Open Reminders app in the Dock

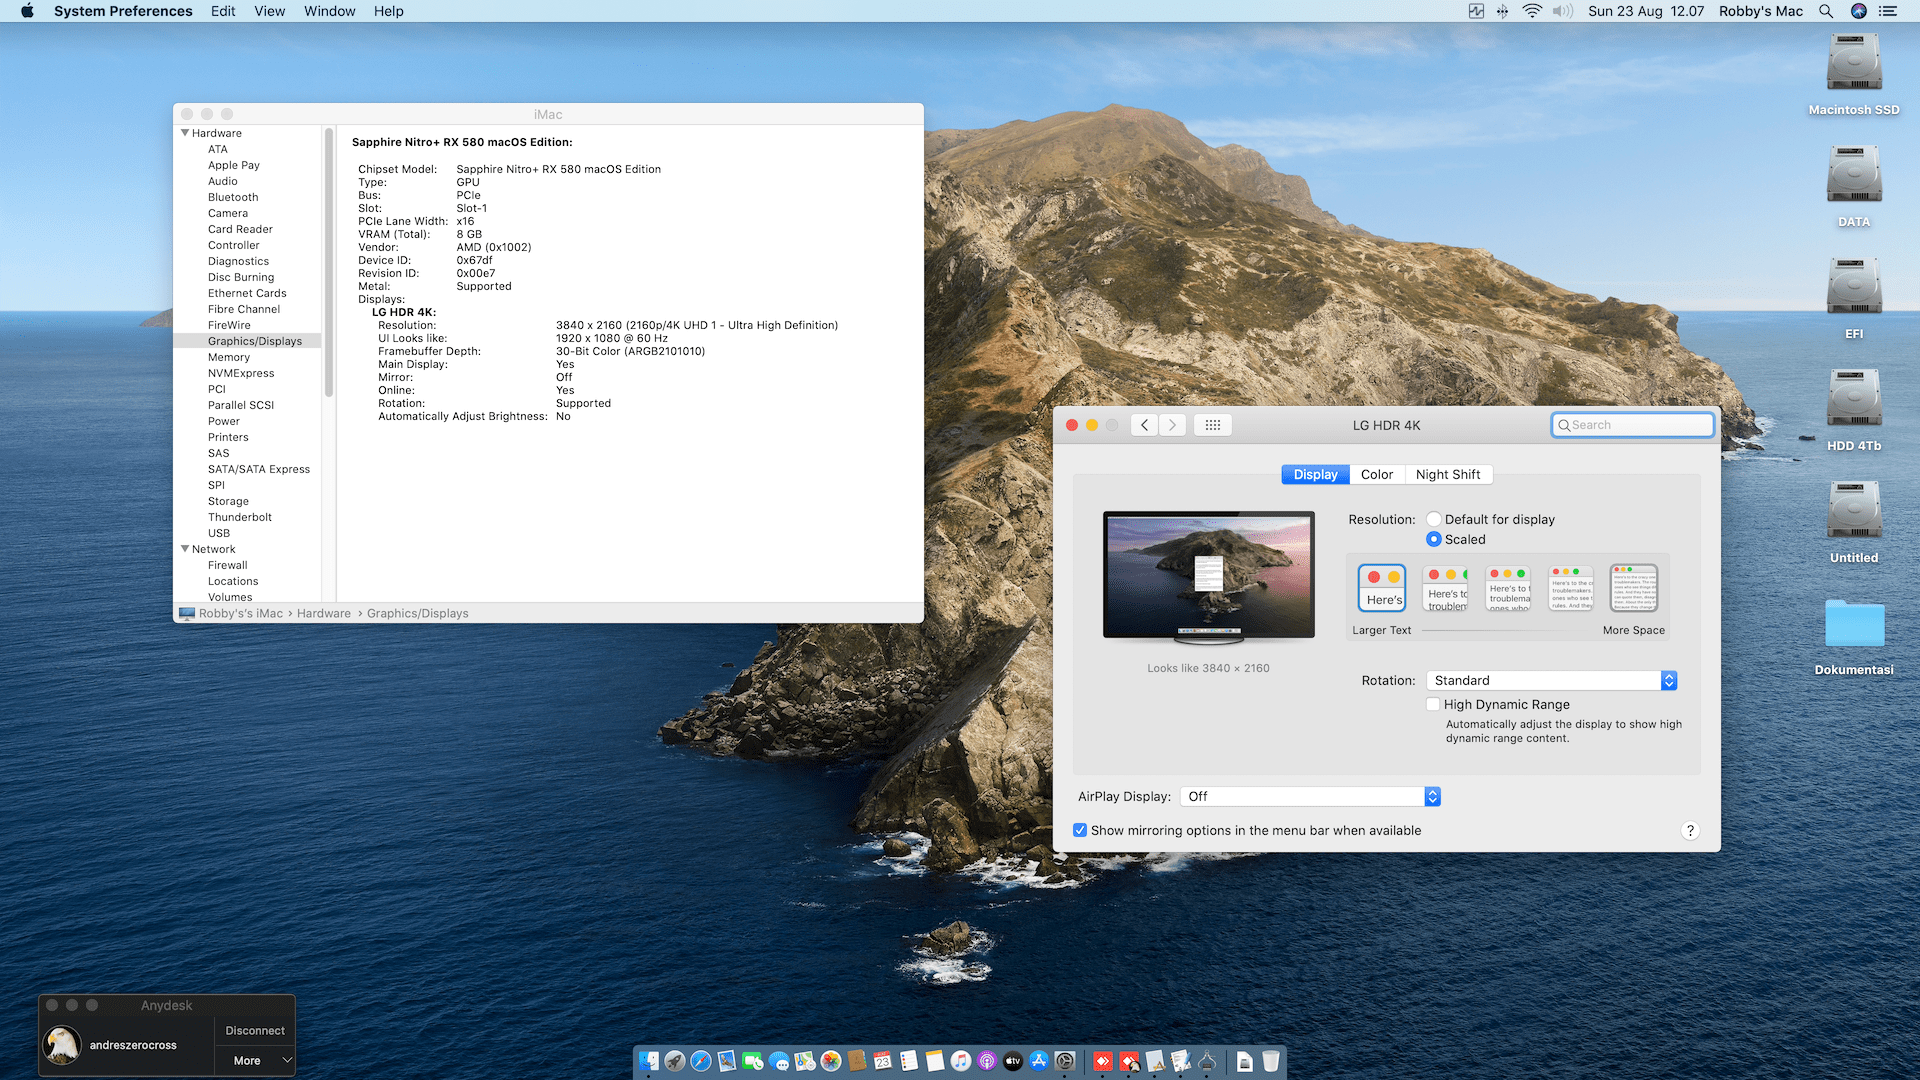click(x=909, y=1061)
